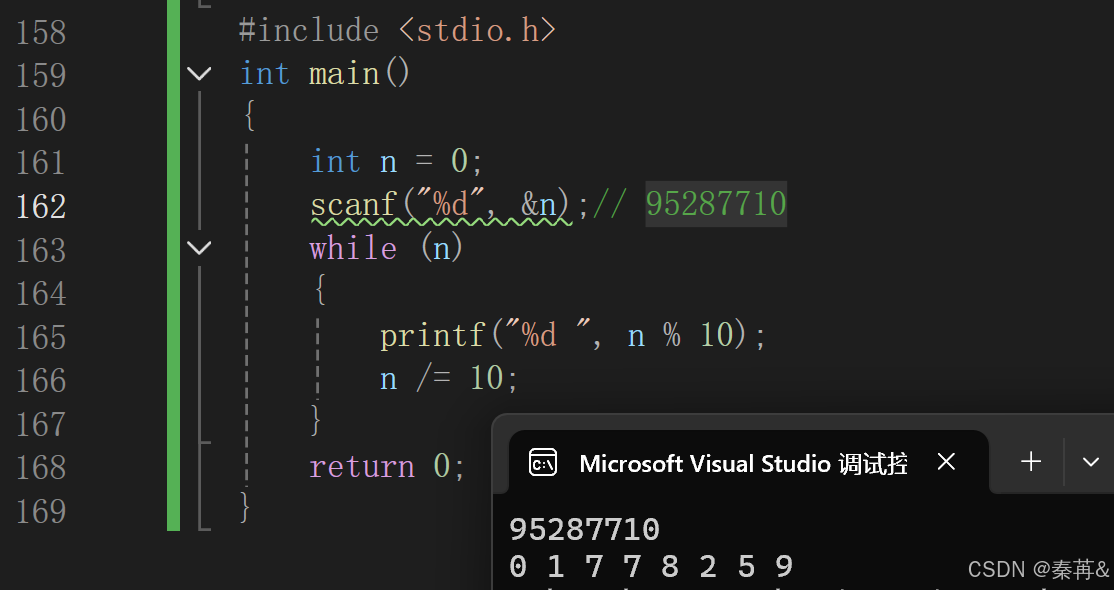Click the scanf call with warning underline
1114x590 pixels.
(440, 205)
